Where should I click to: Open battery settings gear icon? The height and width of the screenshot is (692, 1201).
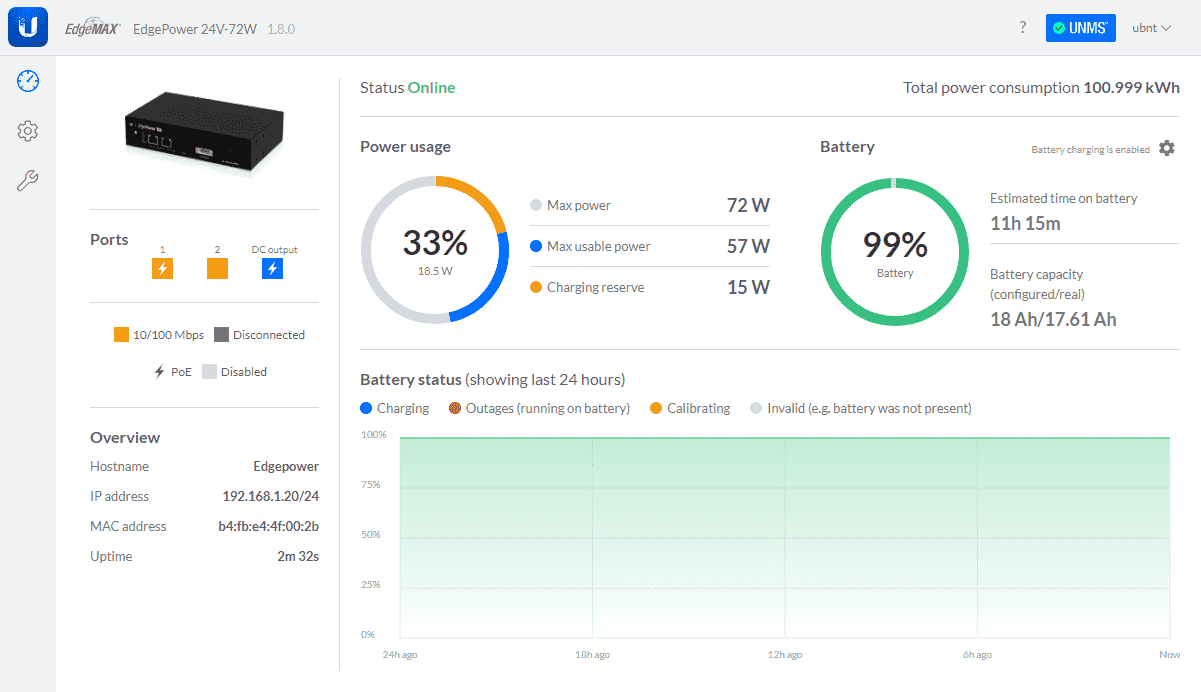tap(1167, 148)
